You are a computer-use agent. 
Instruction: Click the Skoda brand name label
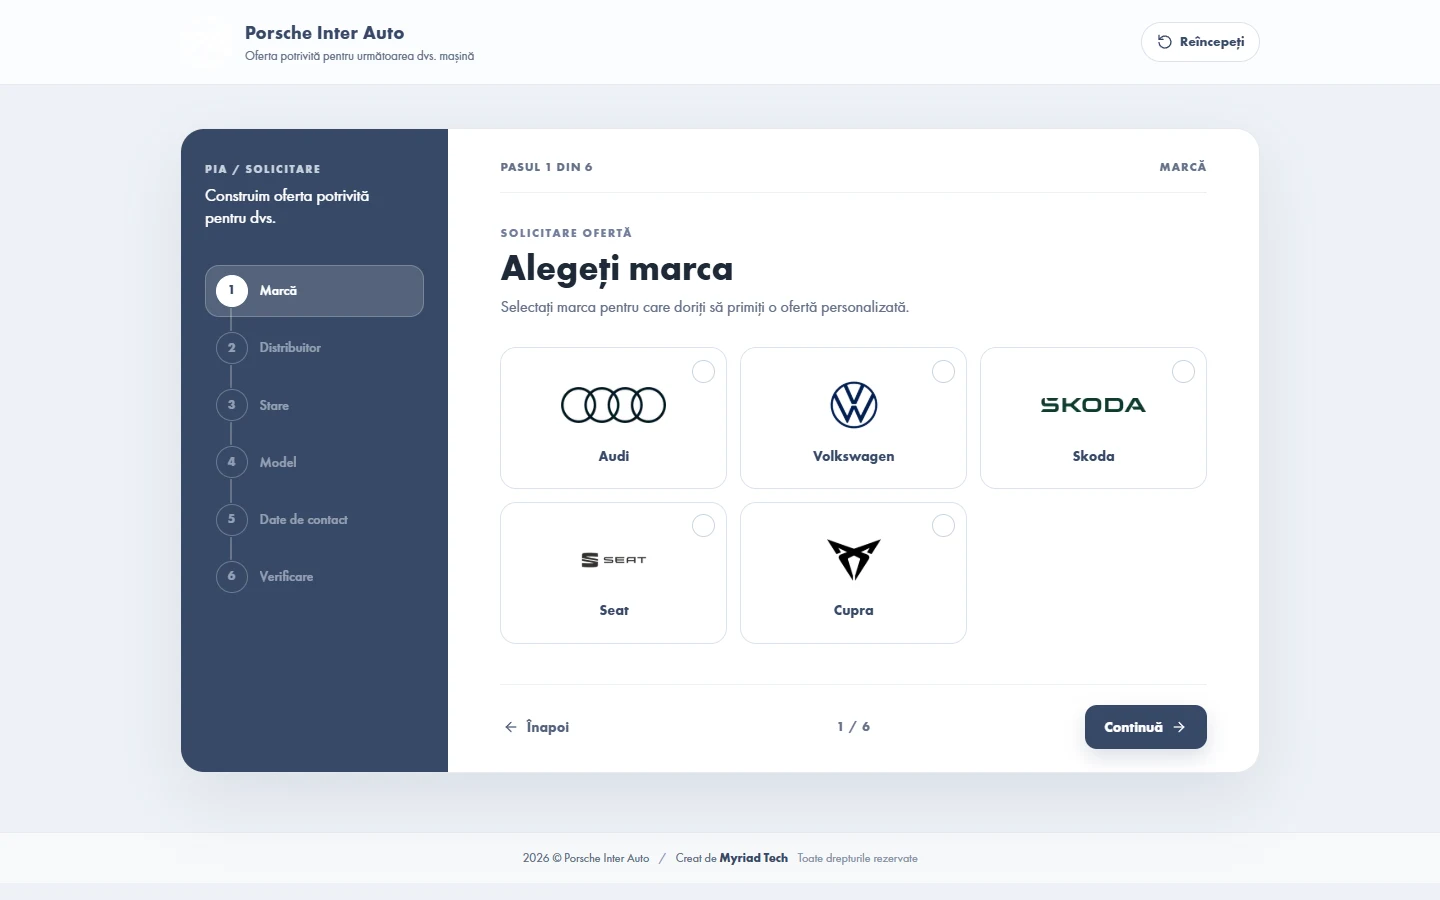coord(1093,456)
